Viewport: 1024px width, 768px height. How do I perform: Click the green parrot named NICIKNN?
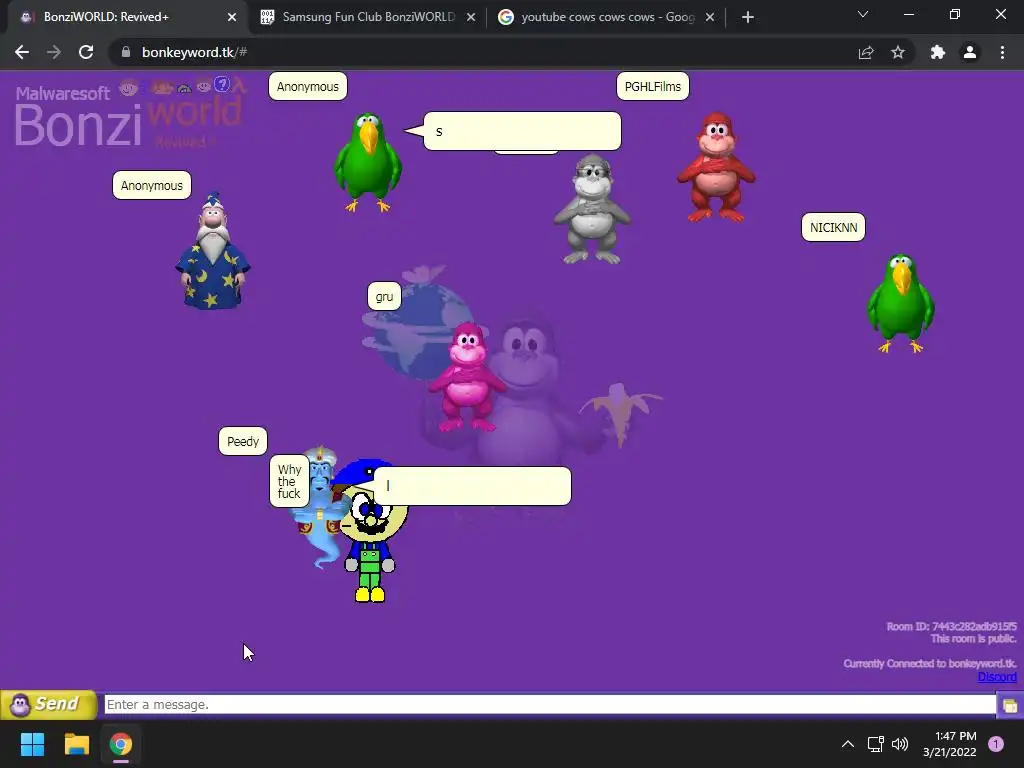(x=901, y=303)
